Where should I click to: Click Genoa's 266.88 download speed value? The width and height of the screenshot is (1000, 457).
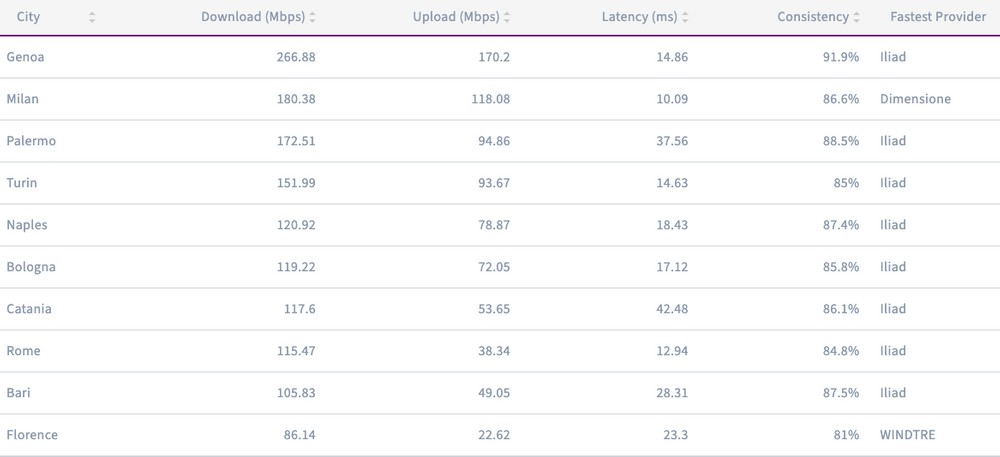click(296, 57)
